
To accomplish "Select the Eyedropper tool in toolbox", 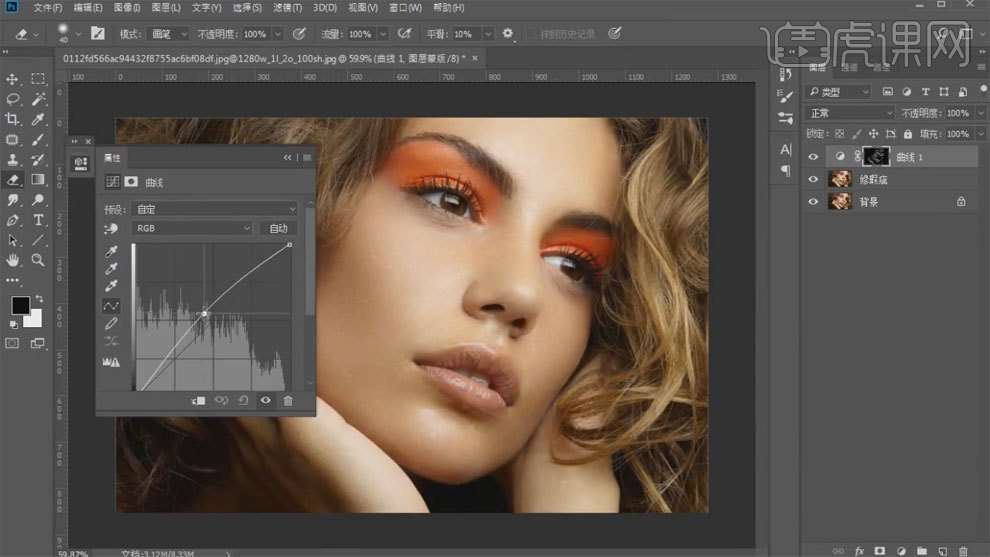I will click(38, 119).
